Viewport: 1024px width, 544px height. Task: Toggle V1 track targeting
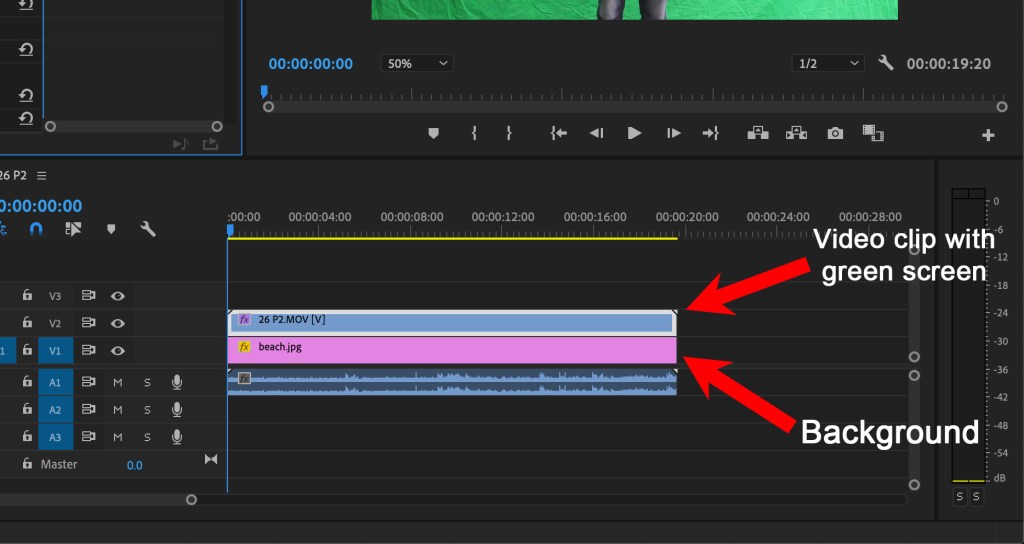pyautogui.click(x=56, y=351)
